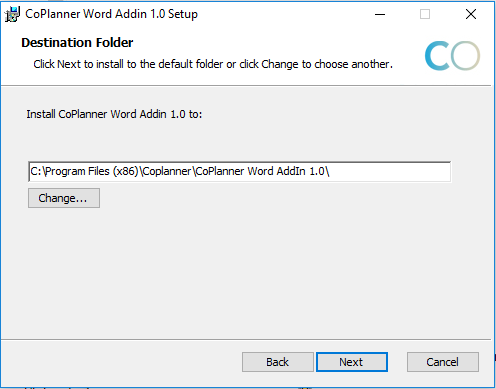Click the installer icon in title bar
Image resolution: width=496 pixels, height=389 pixels.
12,14
